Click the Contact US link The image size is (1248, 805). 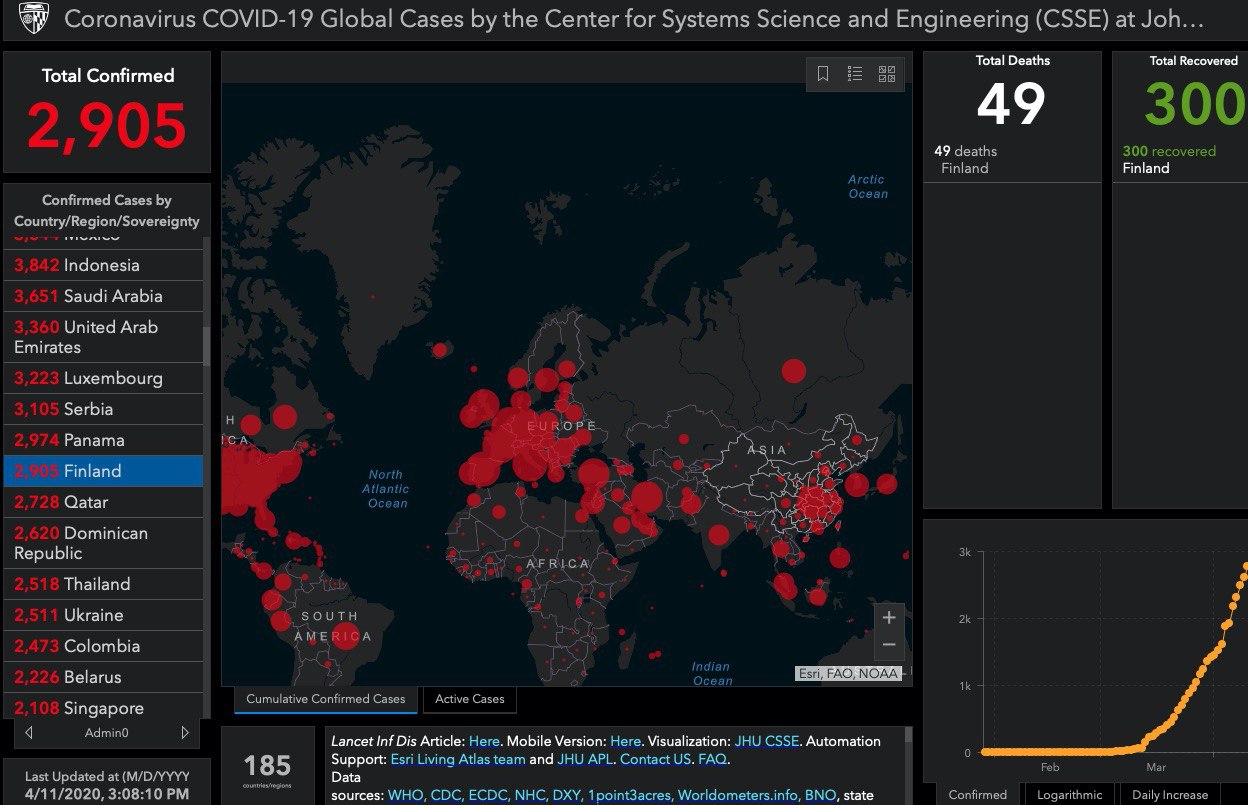pos(655,759)
